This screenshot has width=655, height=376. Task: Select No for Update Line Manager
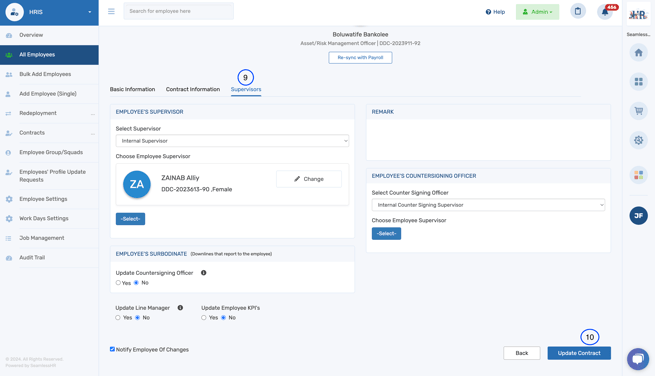pyautogui.click(x=137, y=318)
